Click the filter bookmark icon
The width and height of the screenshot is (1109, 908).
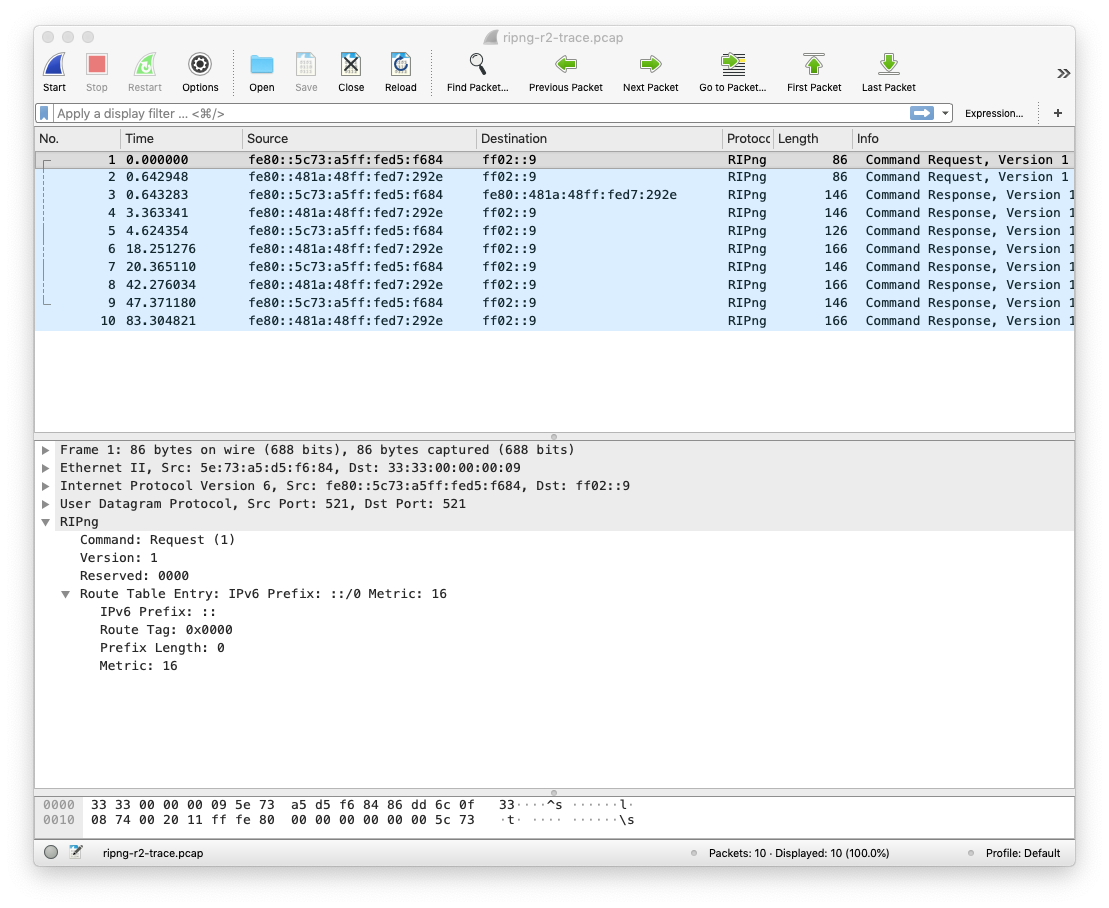45,113
